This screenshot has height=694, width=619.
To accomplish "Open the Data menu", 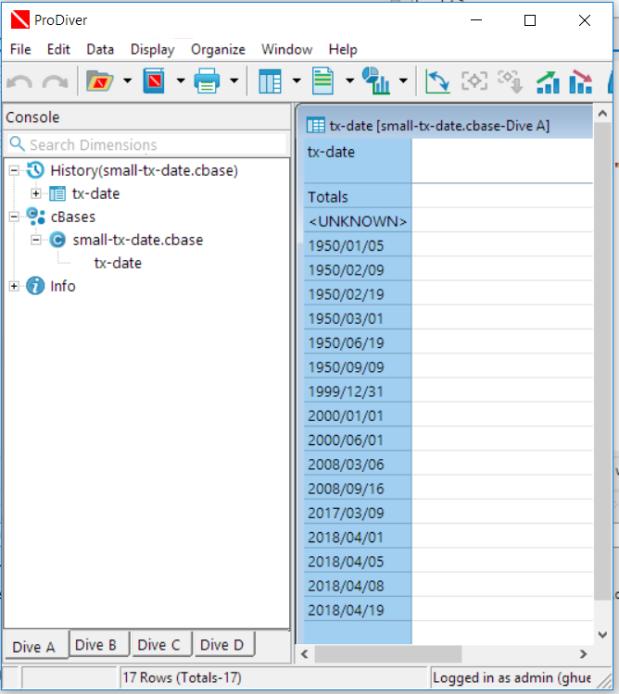I will [100, 49].
